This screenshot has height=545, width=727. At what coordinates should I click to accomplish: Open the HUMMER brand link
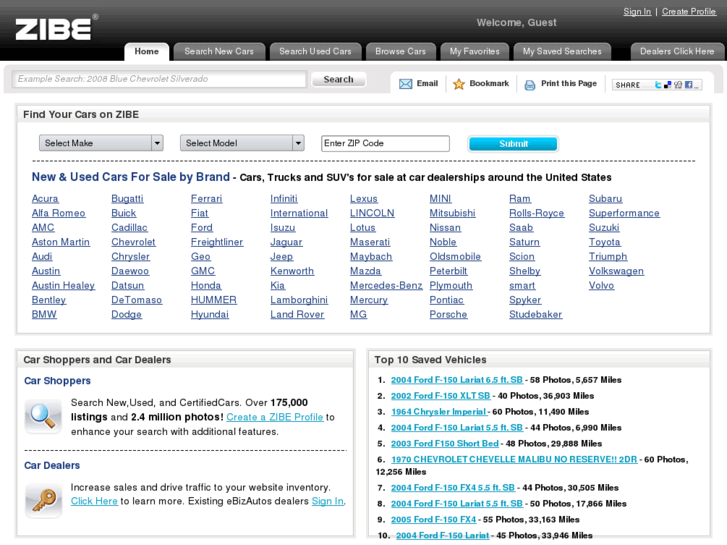tap(214, 300)
